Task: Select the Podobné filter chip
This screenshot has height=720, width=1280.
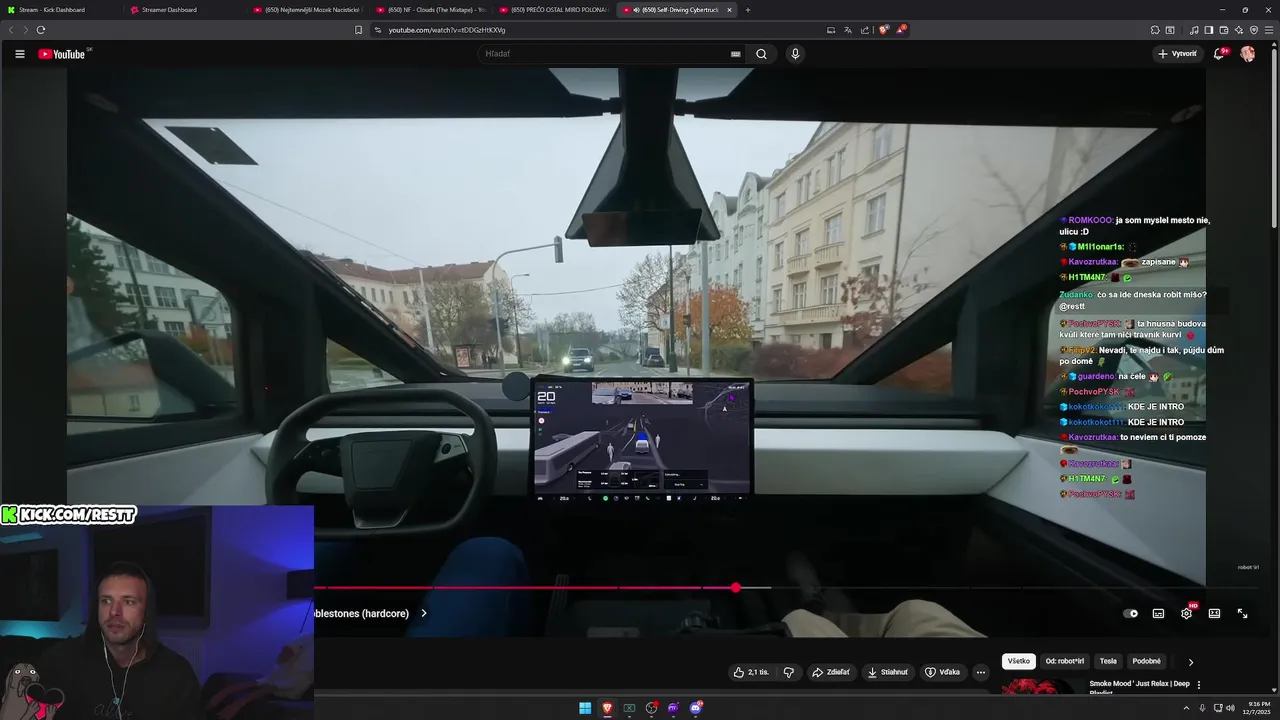Action: tap(1147, 661)
